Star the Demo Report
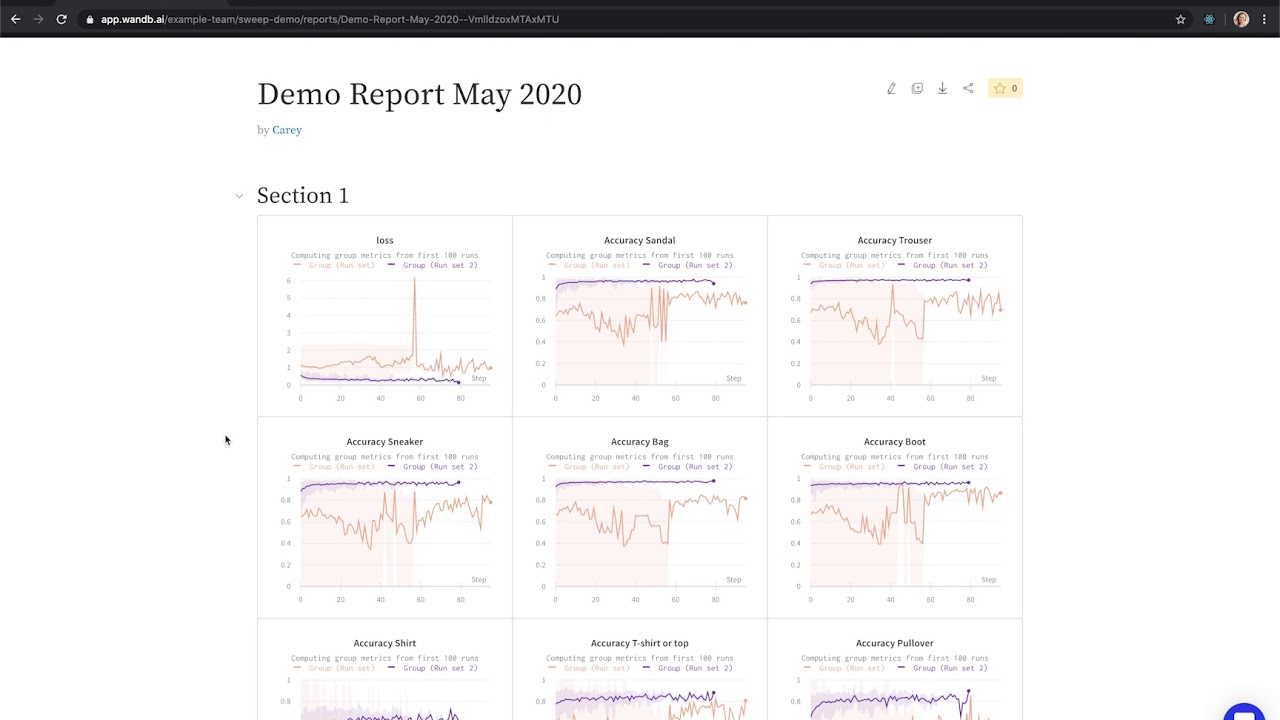The height and width of the screenshot is (720, 1280). point(1005,89)
